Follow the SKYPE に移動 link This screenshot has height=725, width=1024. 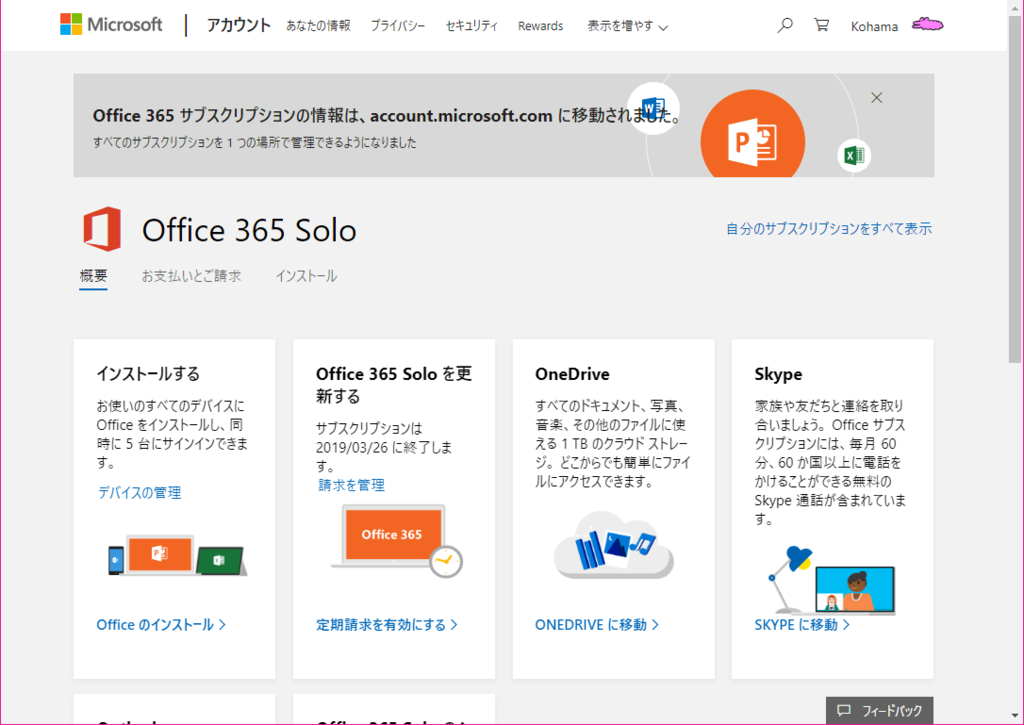(802, 625)
